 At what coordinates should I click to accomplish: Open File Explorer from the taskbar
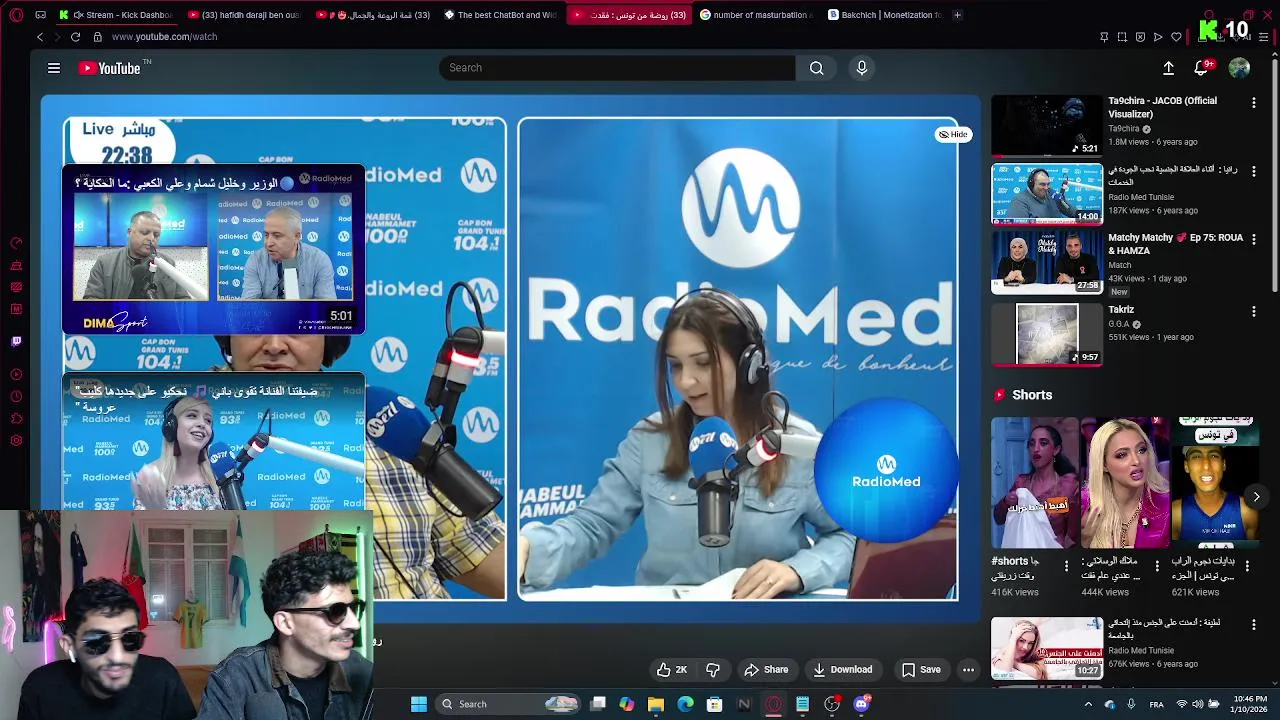[656, 704]
